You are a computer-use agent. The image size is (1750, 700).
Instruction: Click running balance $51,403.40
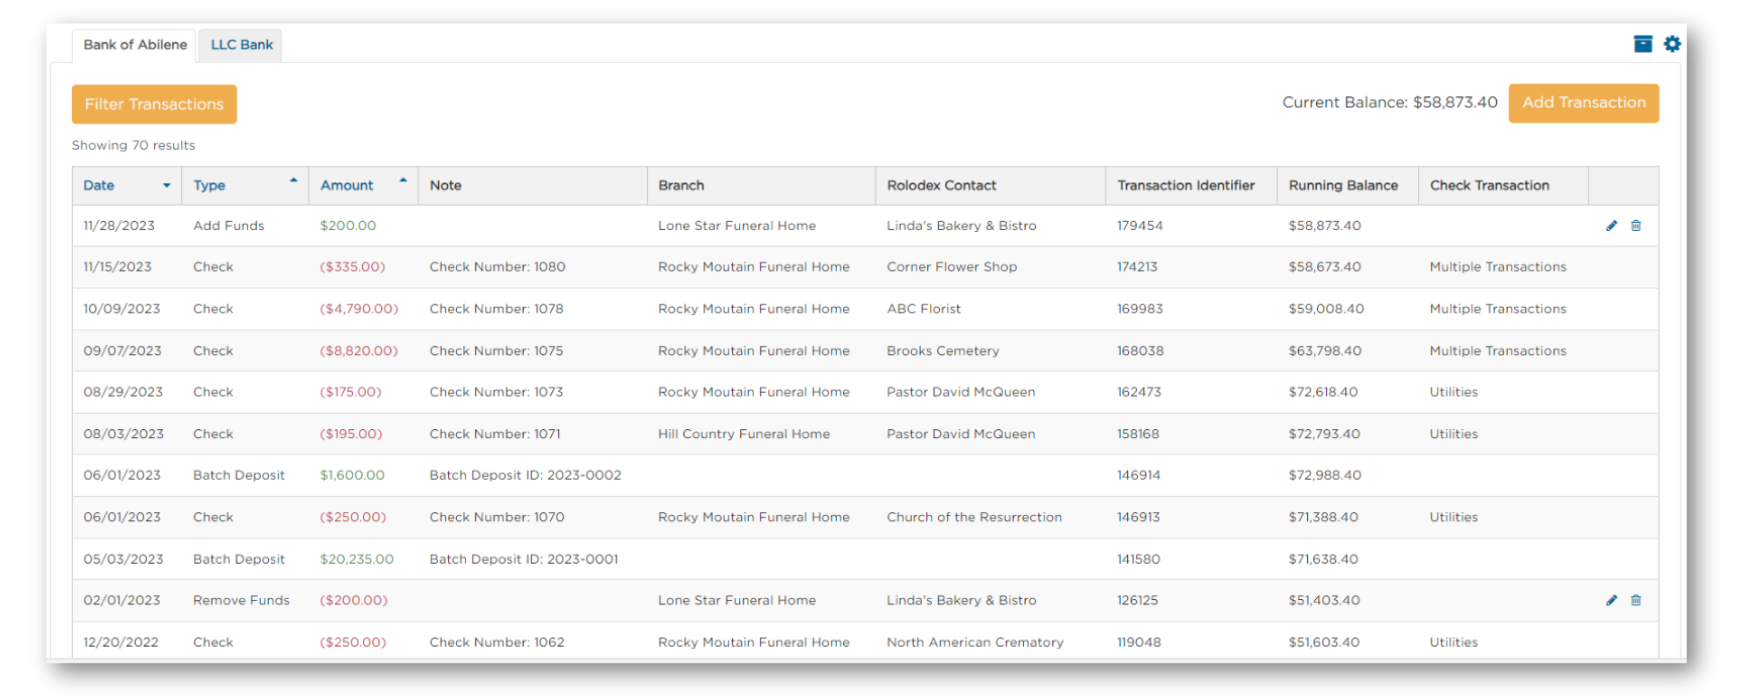1324,600
